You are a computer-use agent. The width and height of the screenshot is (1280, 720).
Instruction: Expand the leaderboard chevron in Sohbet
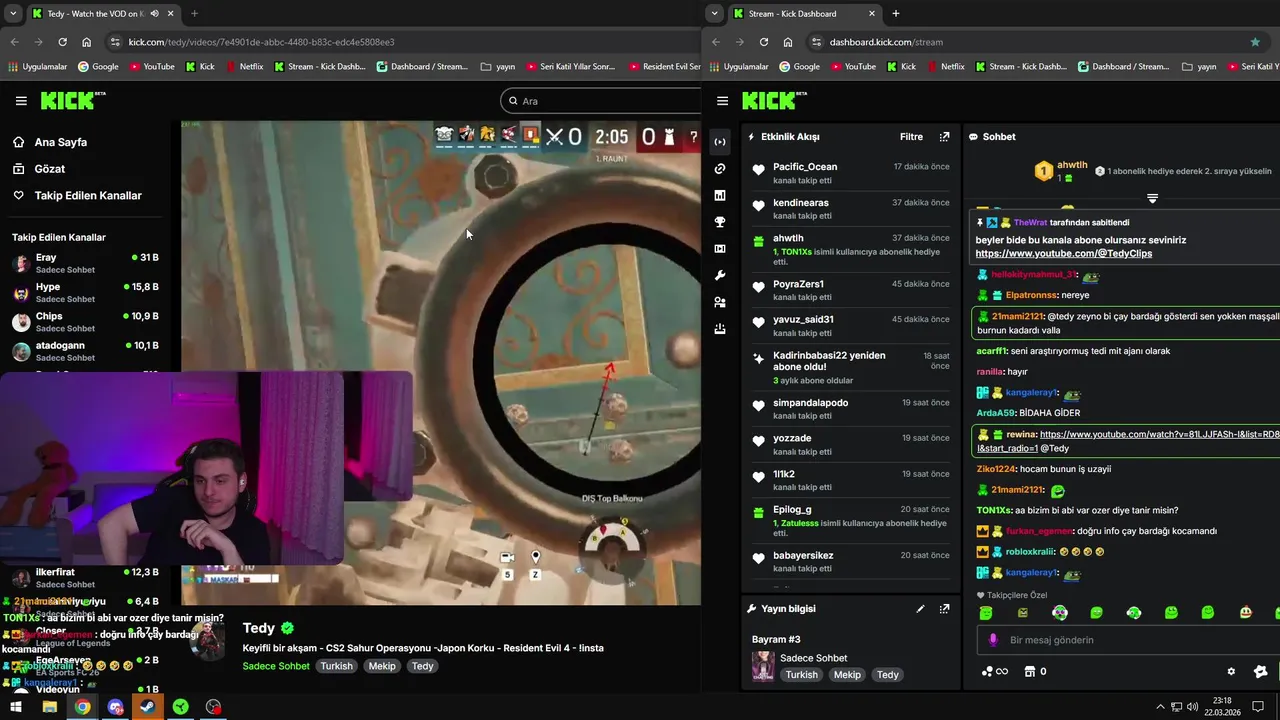1152,198
